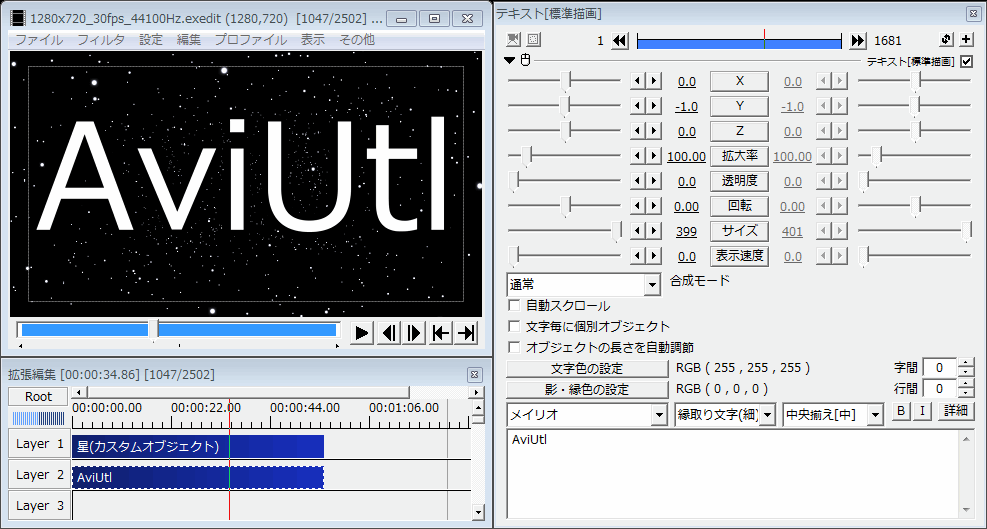This screenshot has width=987, height=529.
Task: Jump to the last frame of the video
Action: tap(466, 333)
